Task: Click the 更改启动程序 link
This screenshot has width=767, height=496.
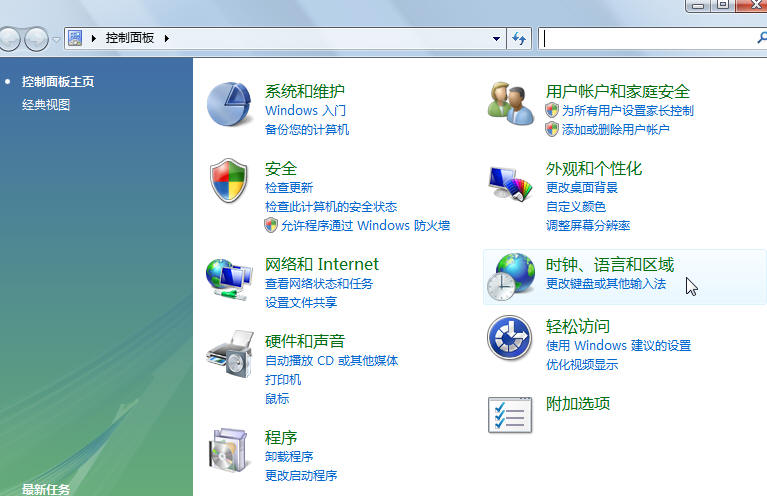Action: [x=301, y=475]
